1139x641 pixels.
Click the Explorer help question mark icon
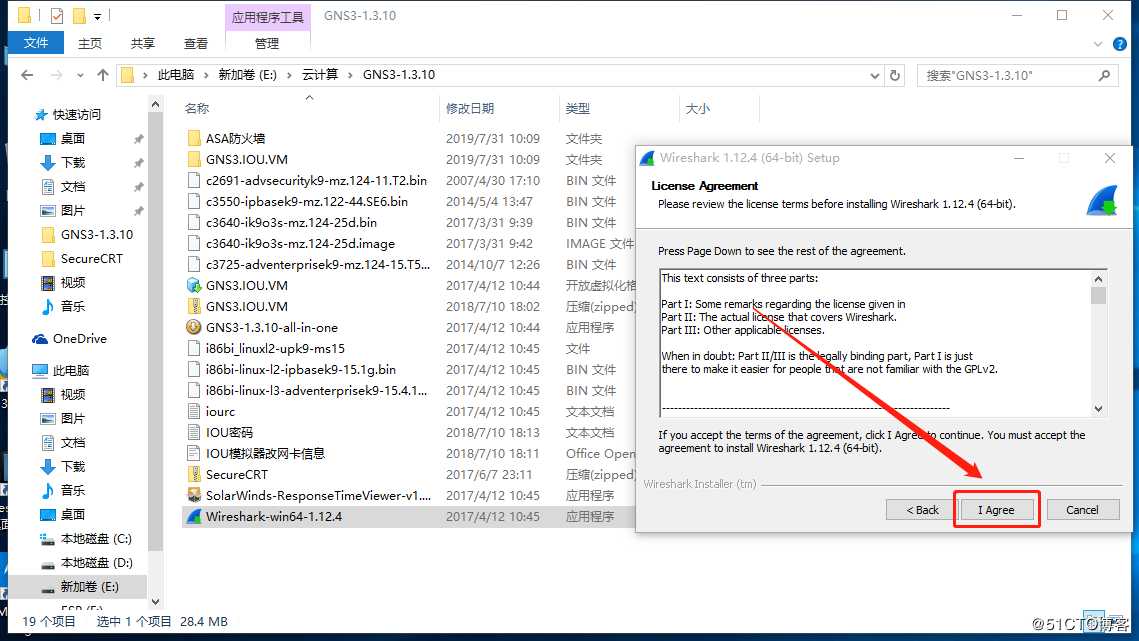pyautogui.click(x=1120, y=44)
